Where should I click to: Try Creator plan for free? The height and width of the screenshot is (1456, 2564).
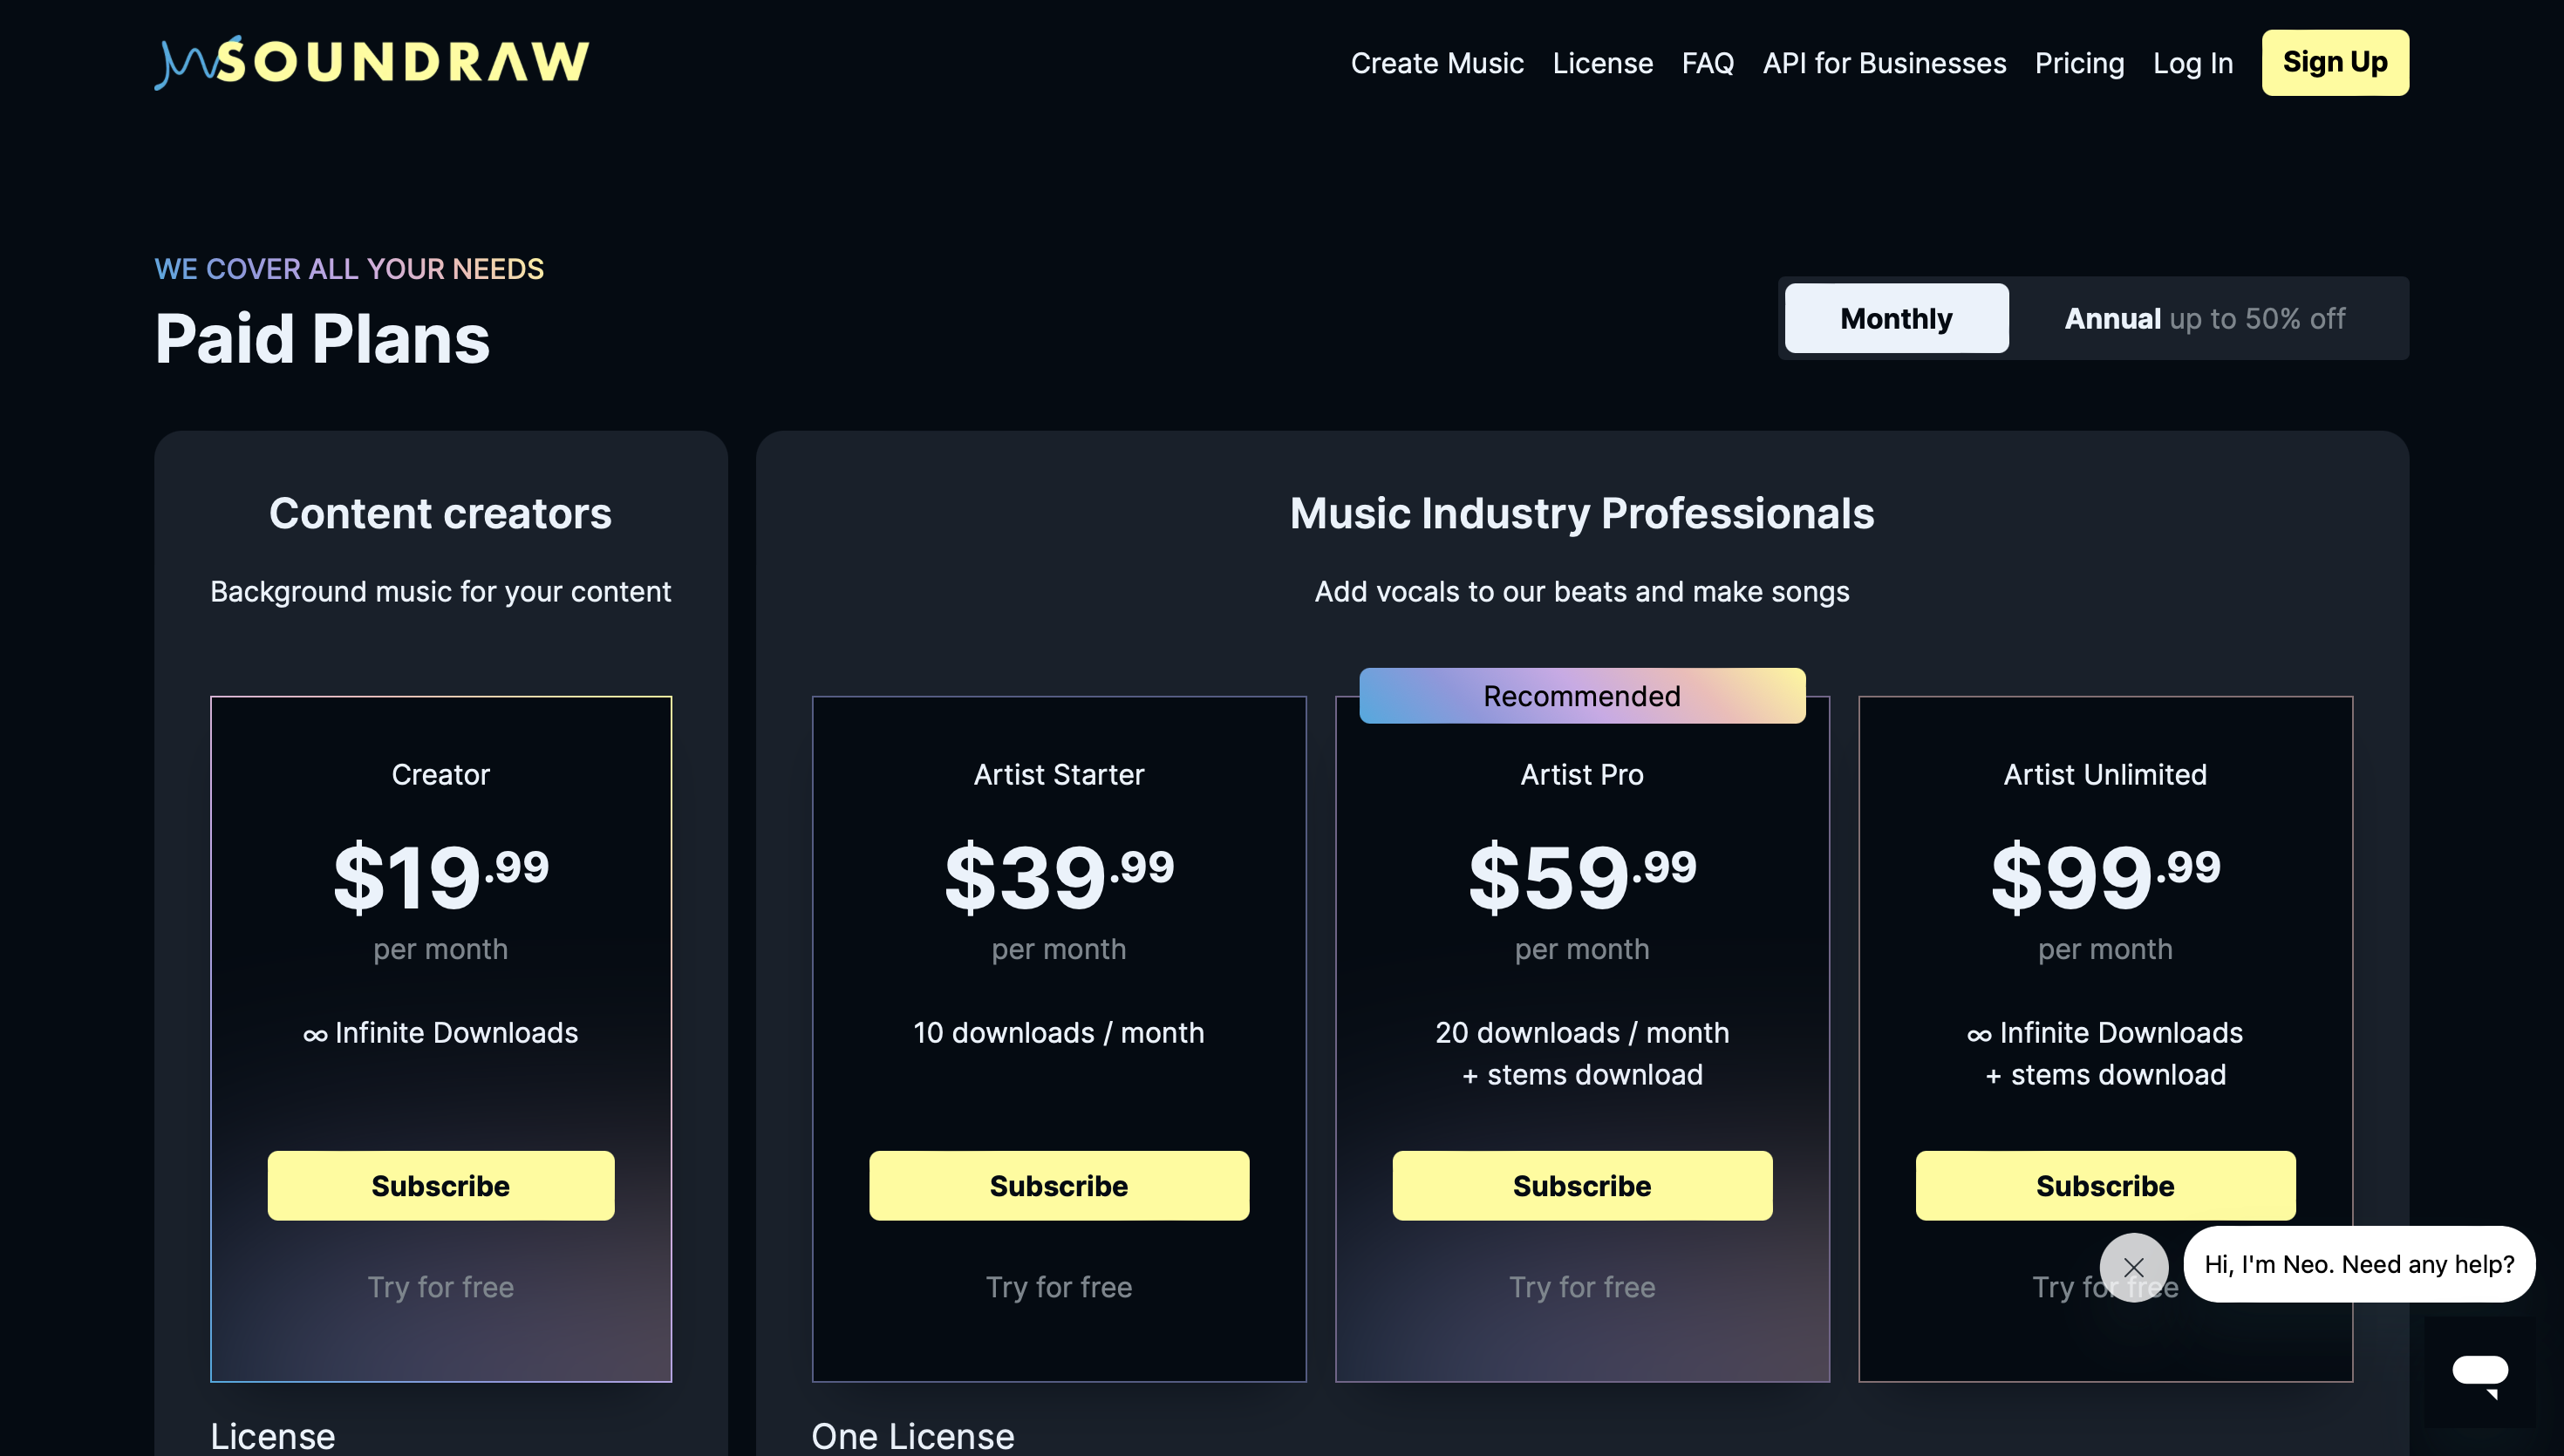pos(440,1286)
